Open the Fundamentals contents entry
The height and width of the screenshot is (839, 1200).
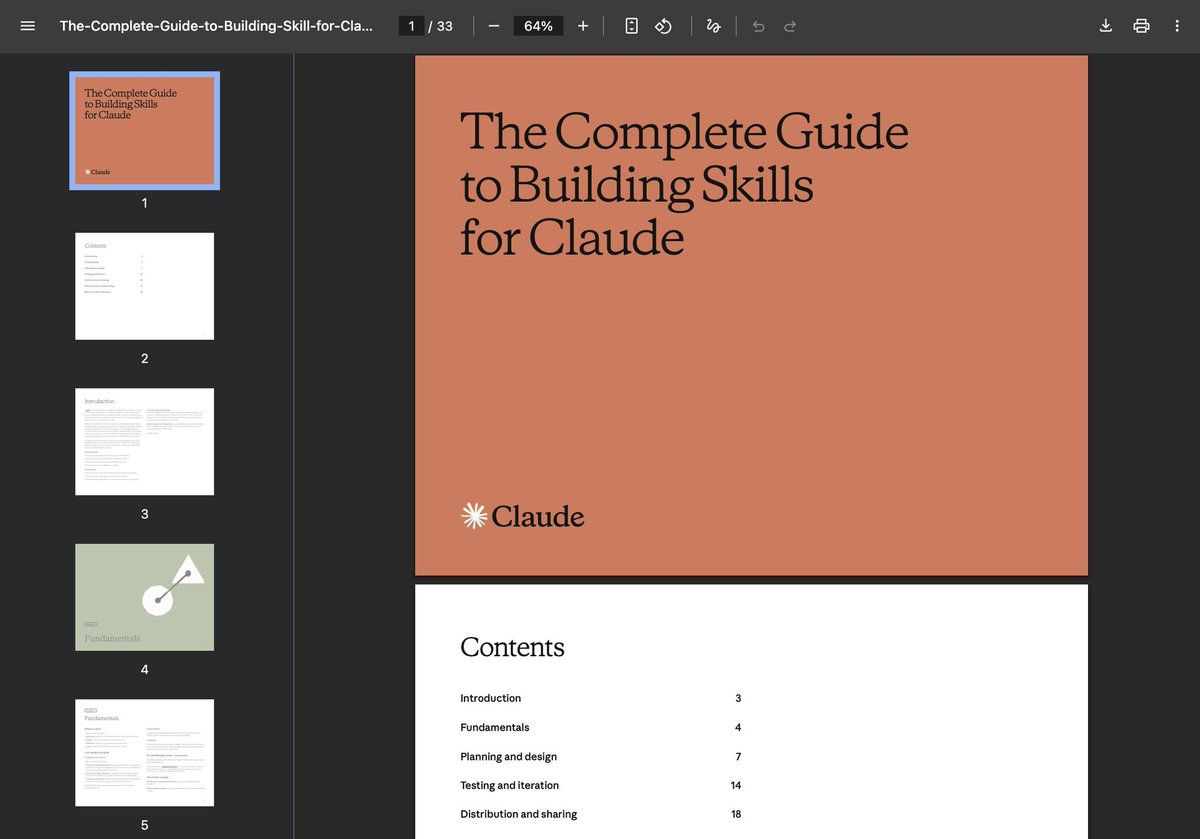(494, 727)
